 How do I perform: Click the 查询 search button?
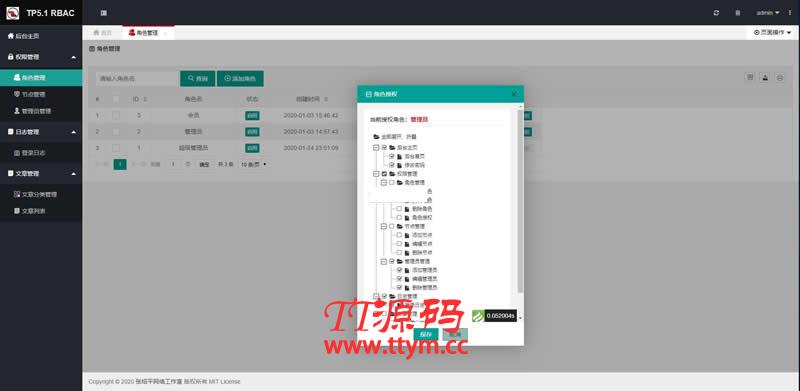(198, 79)
